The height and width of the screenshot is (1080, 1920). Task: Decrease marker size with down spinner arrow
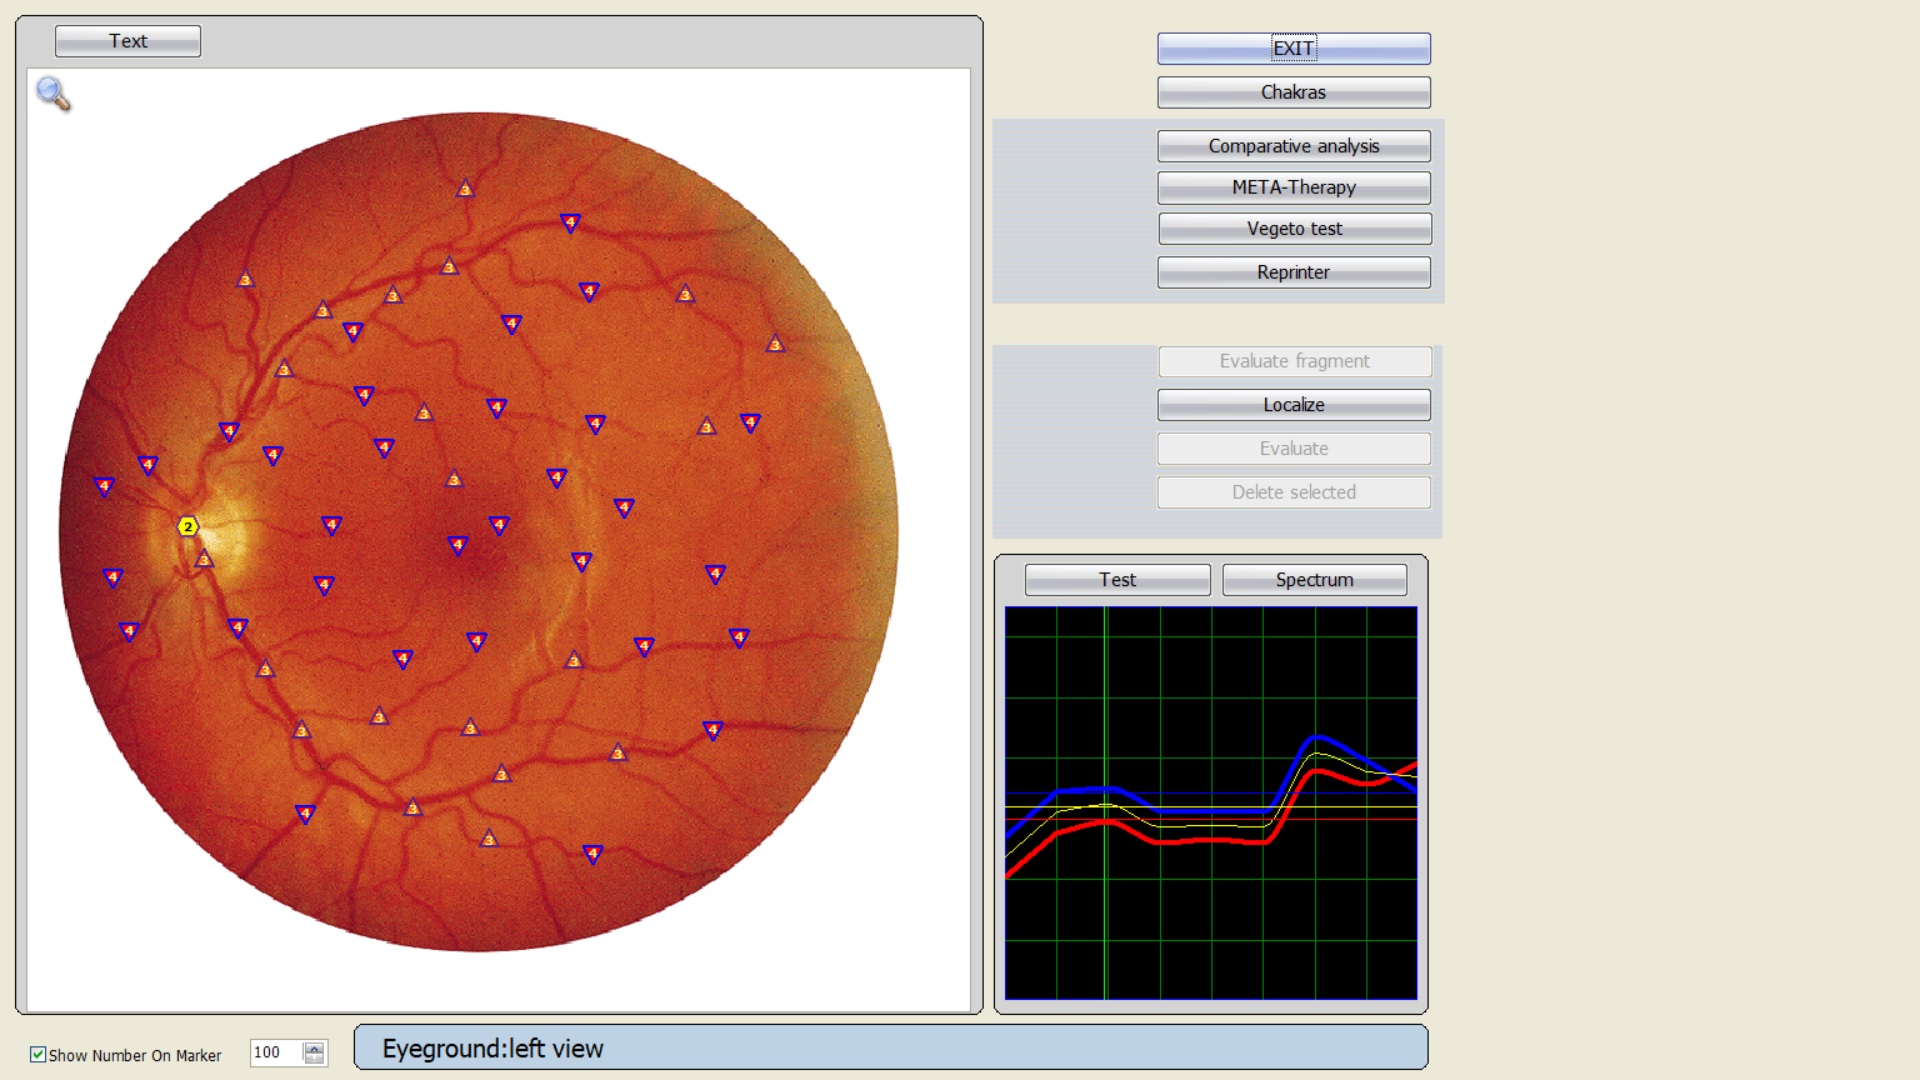314,1058
